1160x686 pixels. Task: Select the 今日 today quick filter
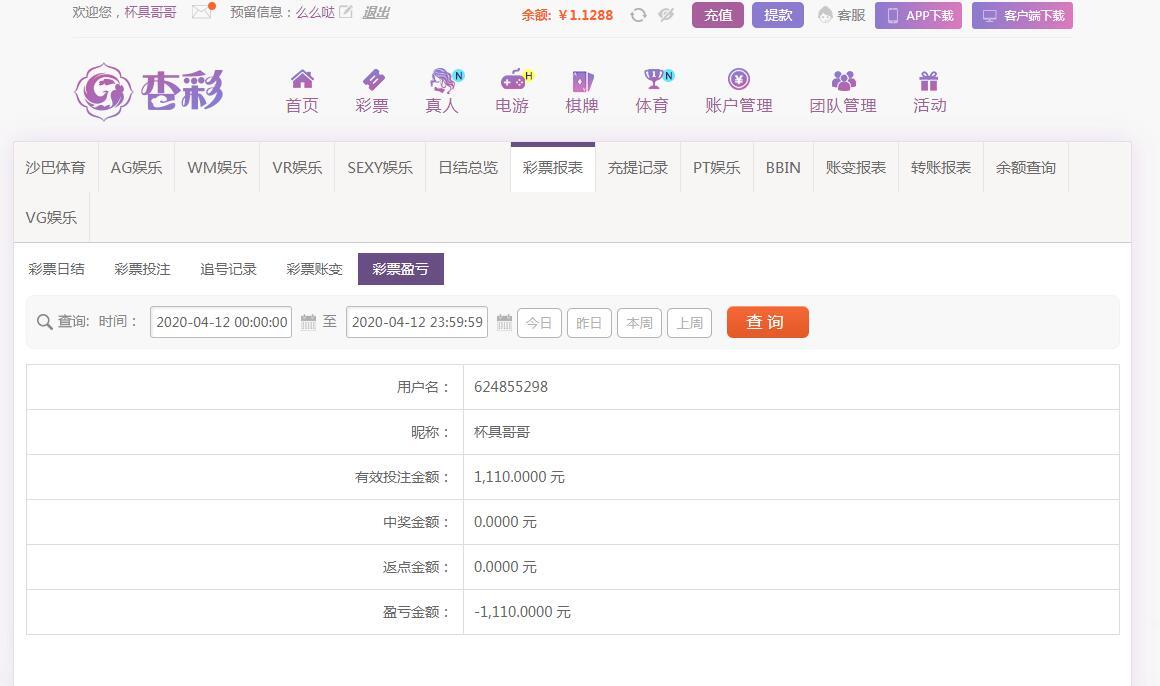click(539, 323)
